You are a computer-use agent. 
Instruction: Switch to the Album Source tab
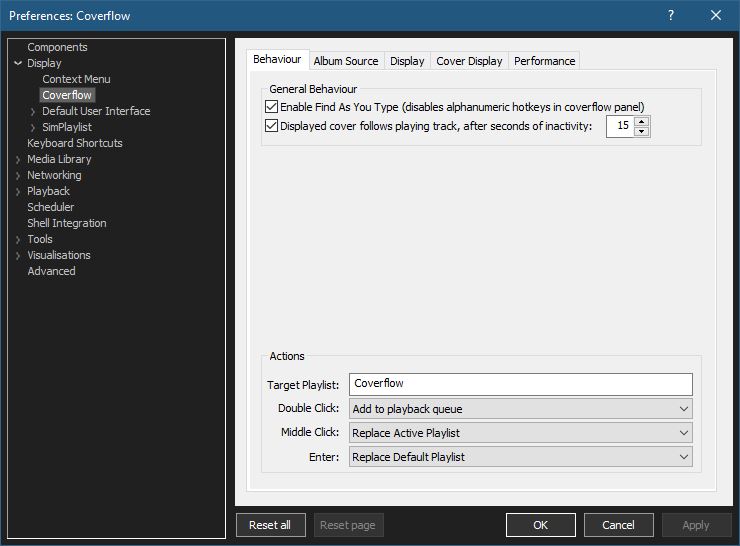(x=346, y=61)
